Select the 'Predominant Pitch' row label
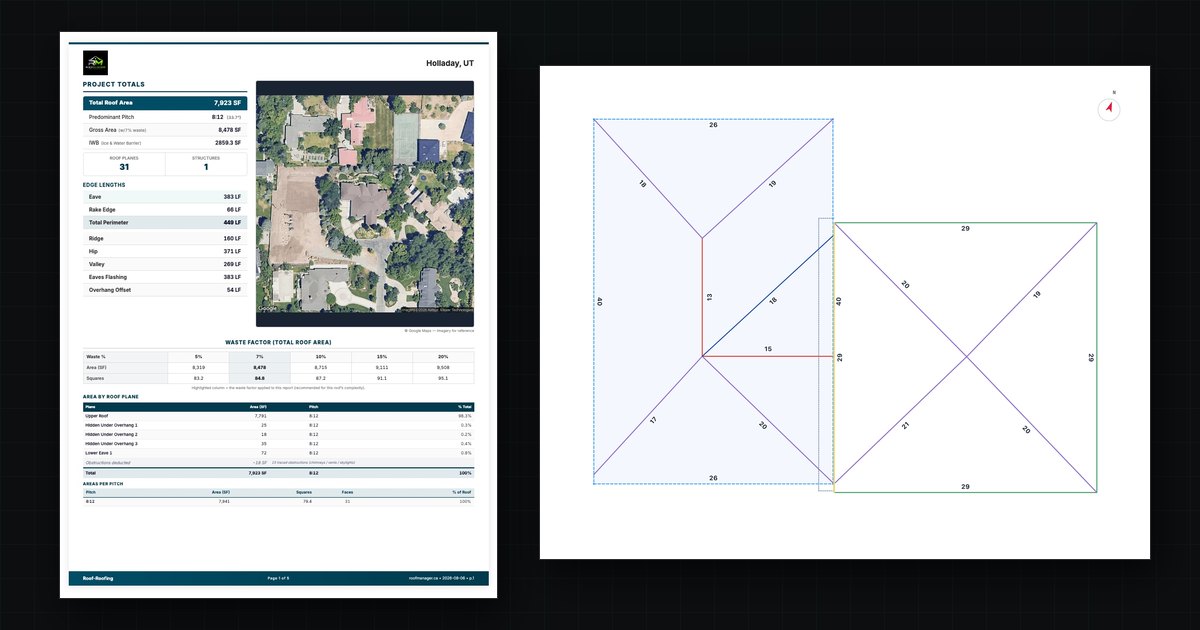The height and width of the screenshot is (630, 1200). [112, 117]
